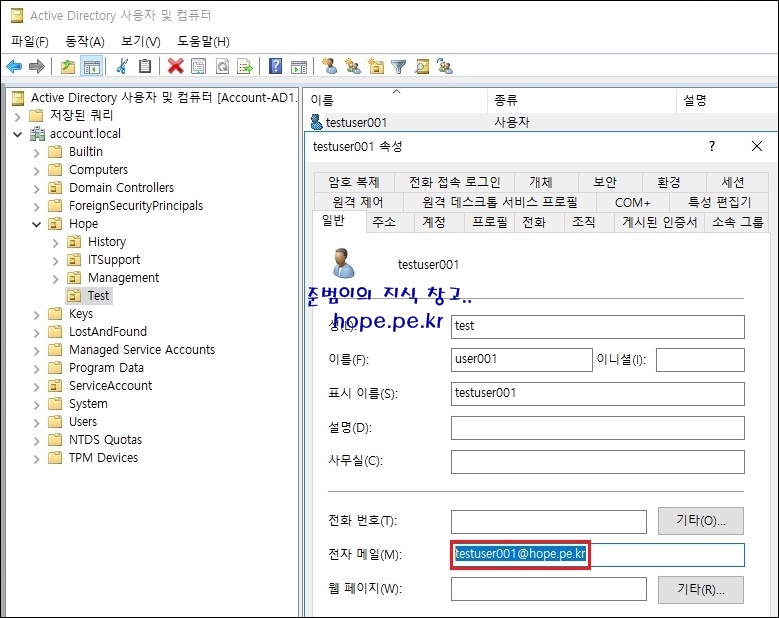The image size is (779, 618).
Task: Toggle show/hide action pane icon
Action: point(299,66)
